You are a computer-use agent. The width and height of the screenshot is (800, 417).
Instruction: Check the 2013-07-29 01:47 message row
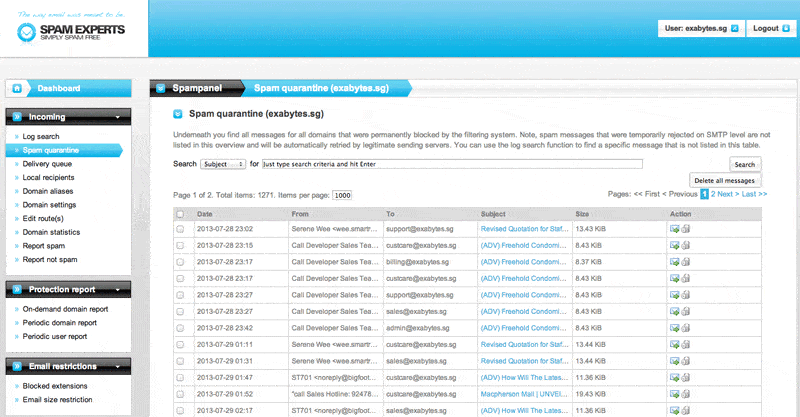[x=180, y=378]
